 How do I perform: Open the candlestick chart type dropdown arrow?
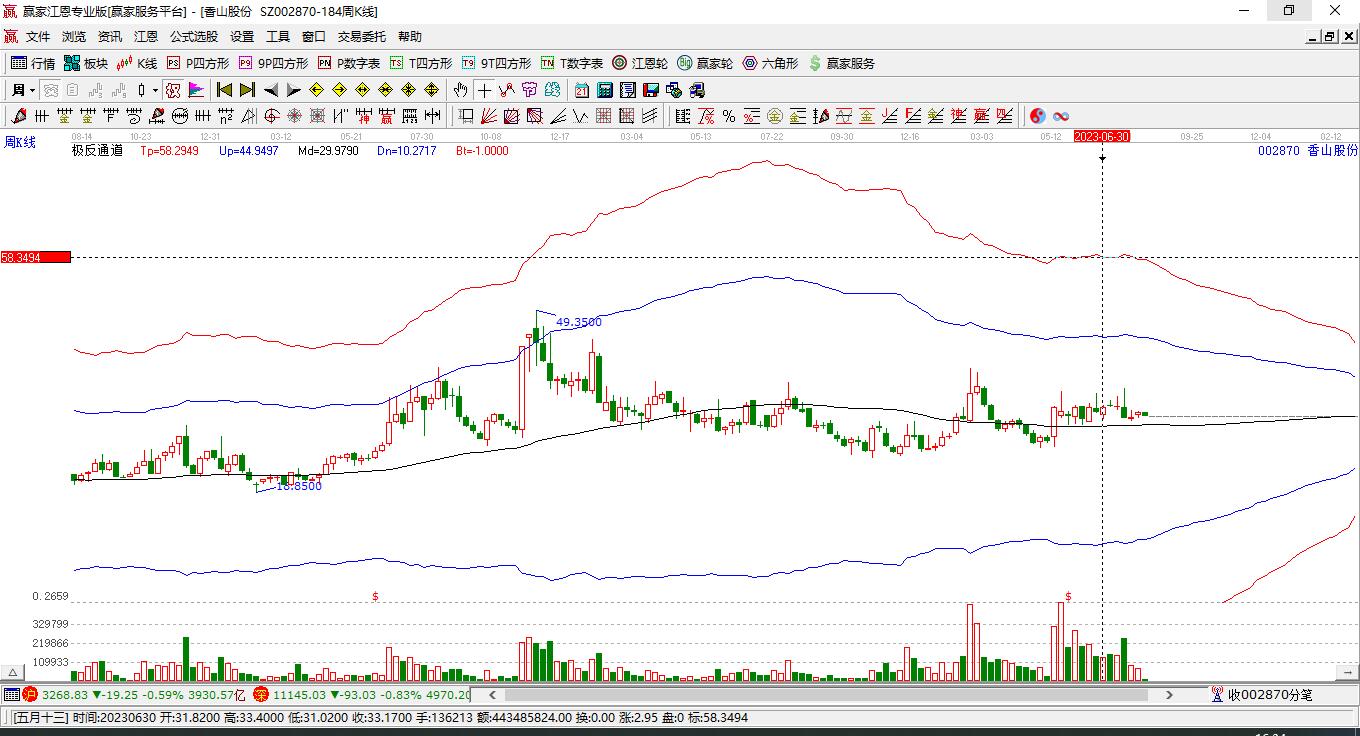(x=155, y=90)
